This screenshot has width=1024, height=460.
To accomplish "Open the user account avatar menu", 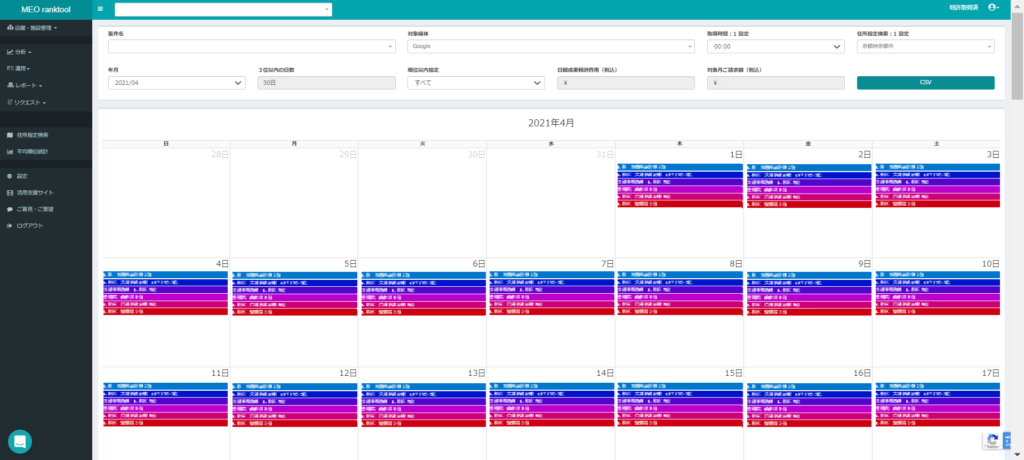I will click(993, 7).
